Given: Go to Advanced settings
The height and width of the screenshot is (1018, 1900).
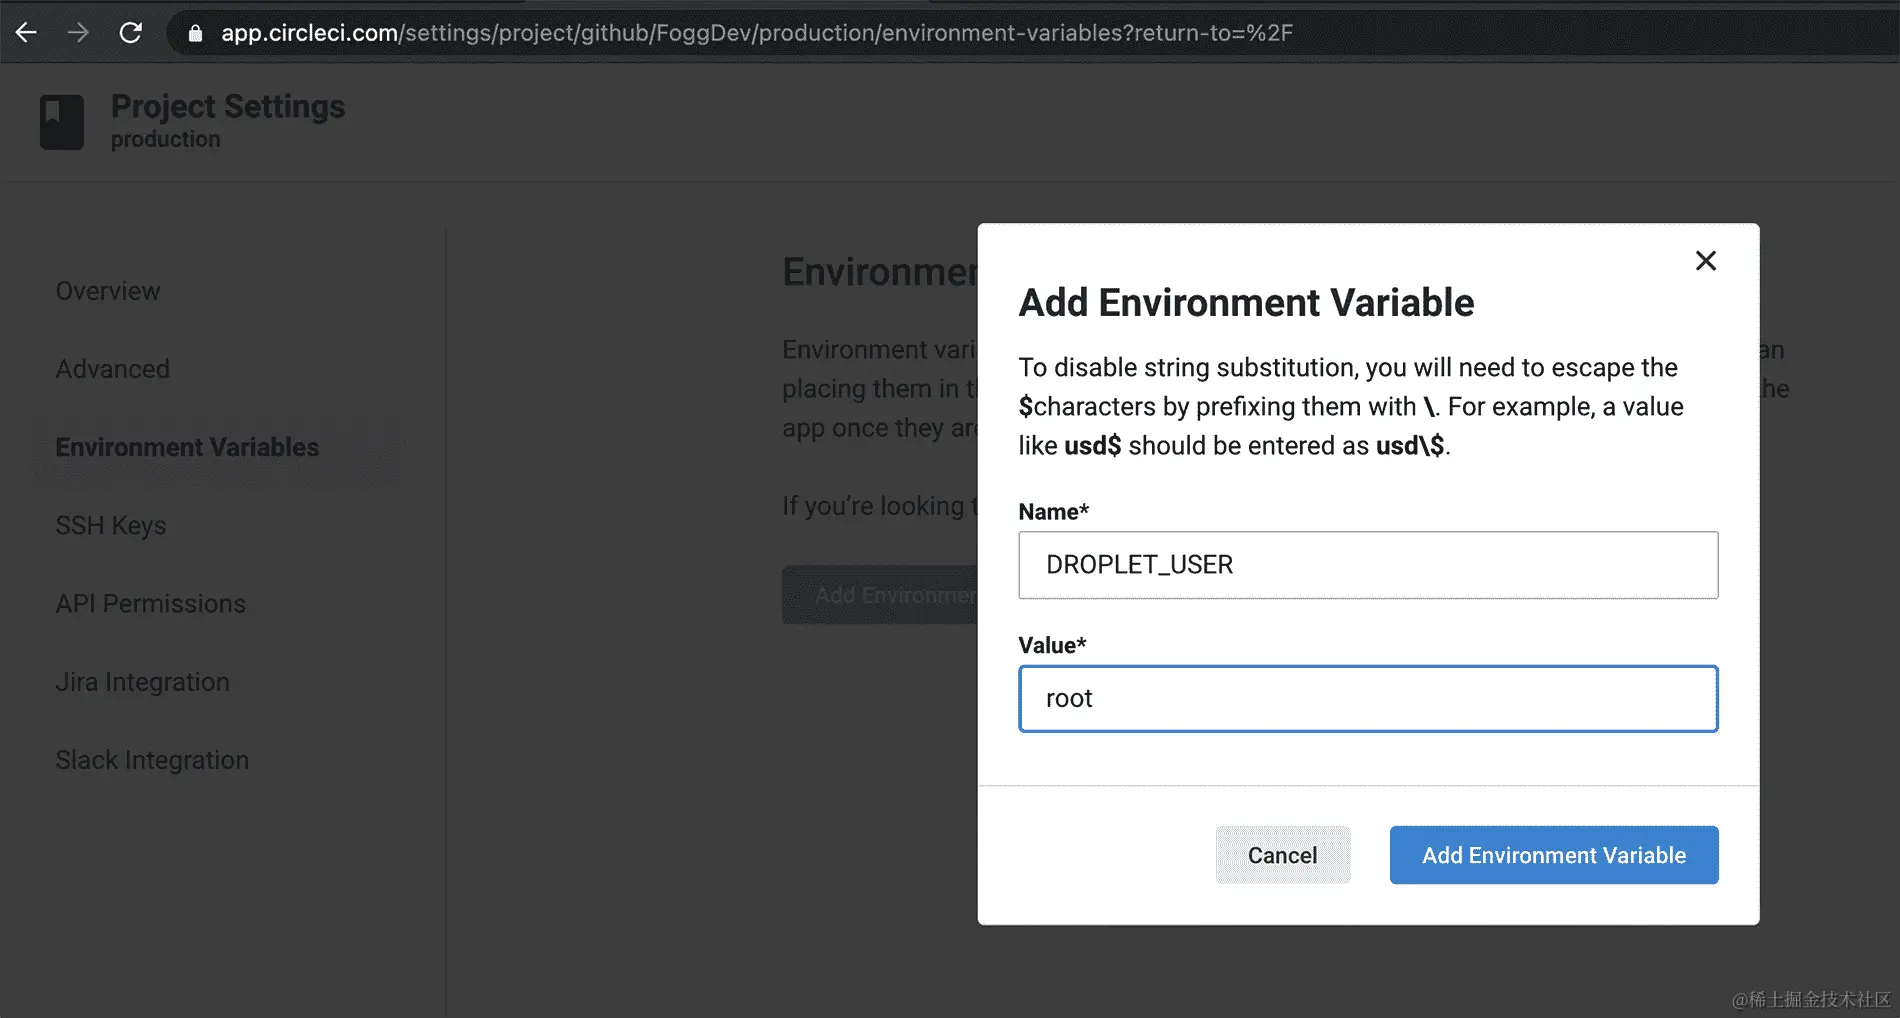Looking at the screenshot, I should [112, 369].
